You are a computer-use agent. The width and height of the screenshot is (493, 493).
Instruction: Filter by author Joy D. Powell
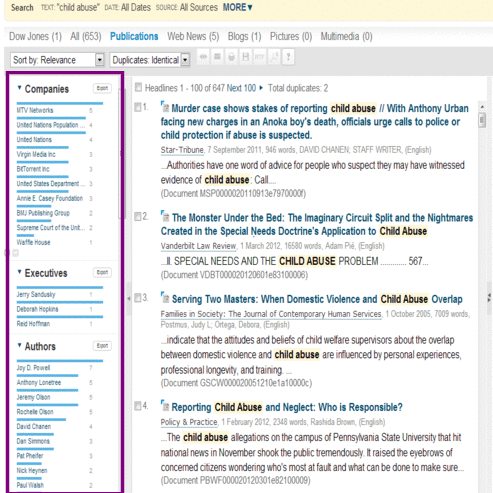[33, 368]
